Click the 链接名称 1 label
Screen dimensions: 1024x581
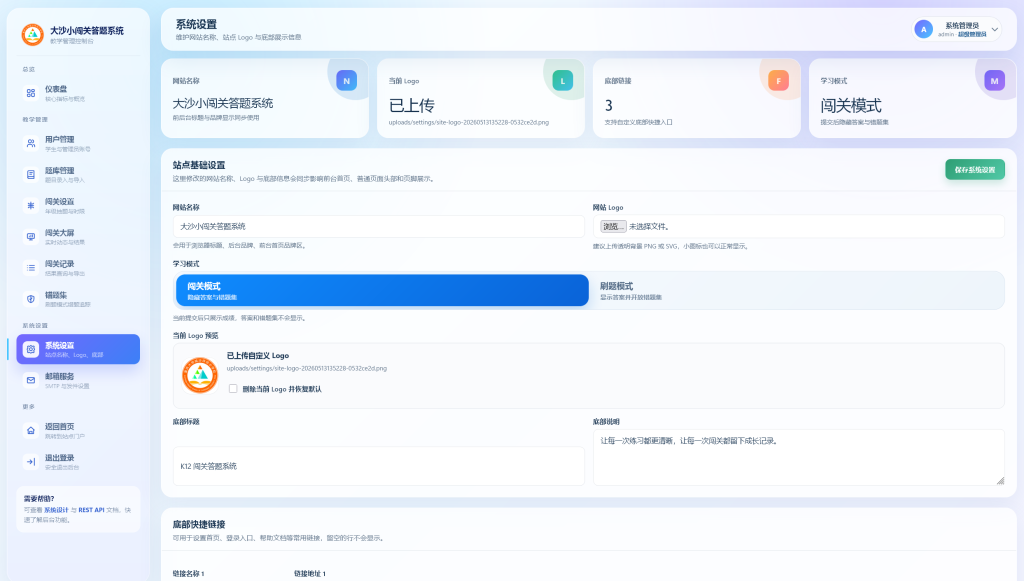[x=188, y=574]
